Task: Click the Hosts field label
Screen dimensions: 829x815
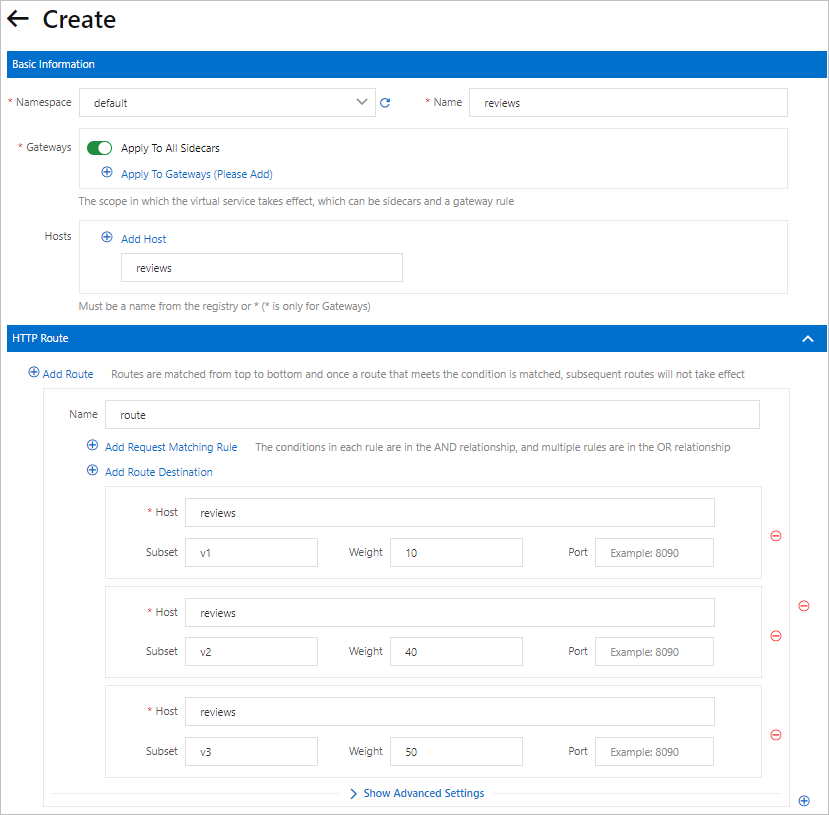Action: (58, 236)
